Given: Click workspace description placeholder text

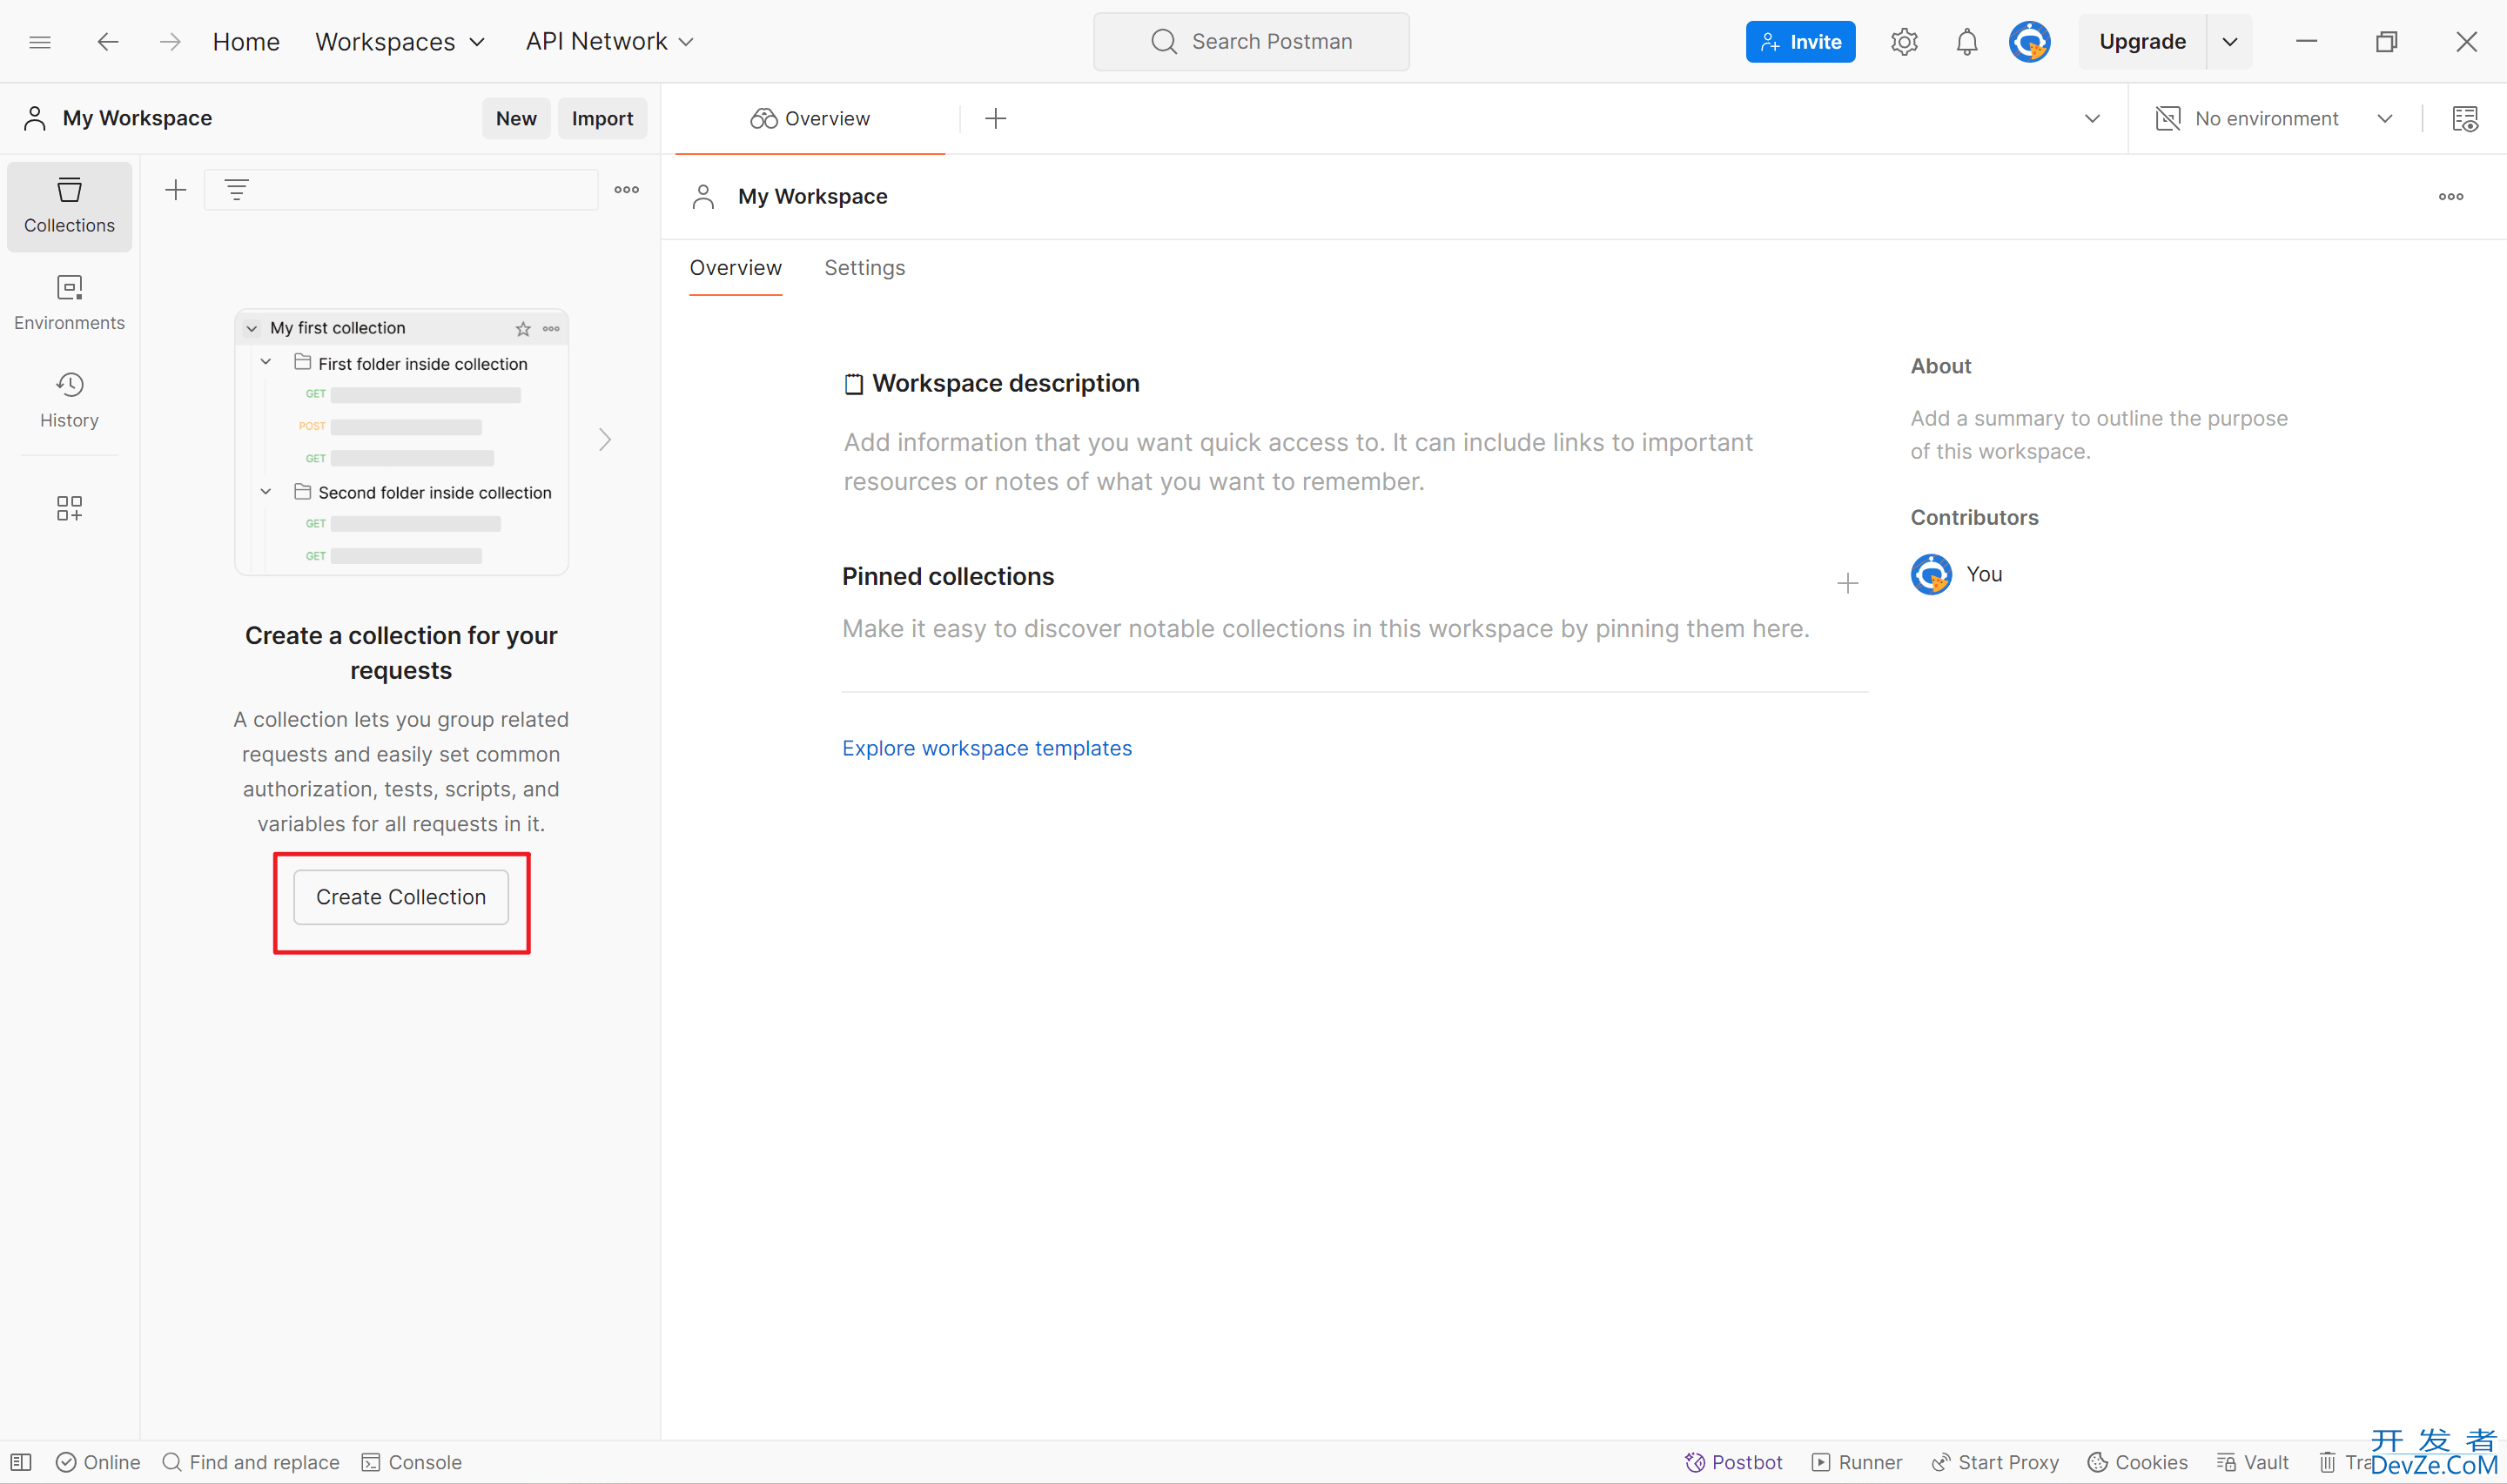Looking at the screenshot, I should 1298,462.
